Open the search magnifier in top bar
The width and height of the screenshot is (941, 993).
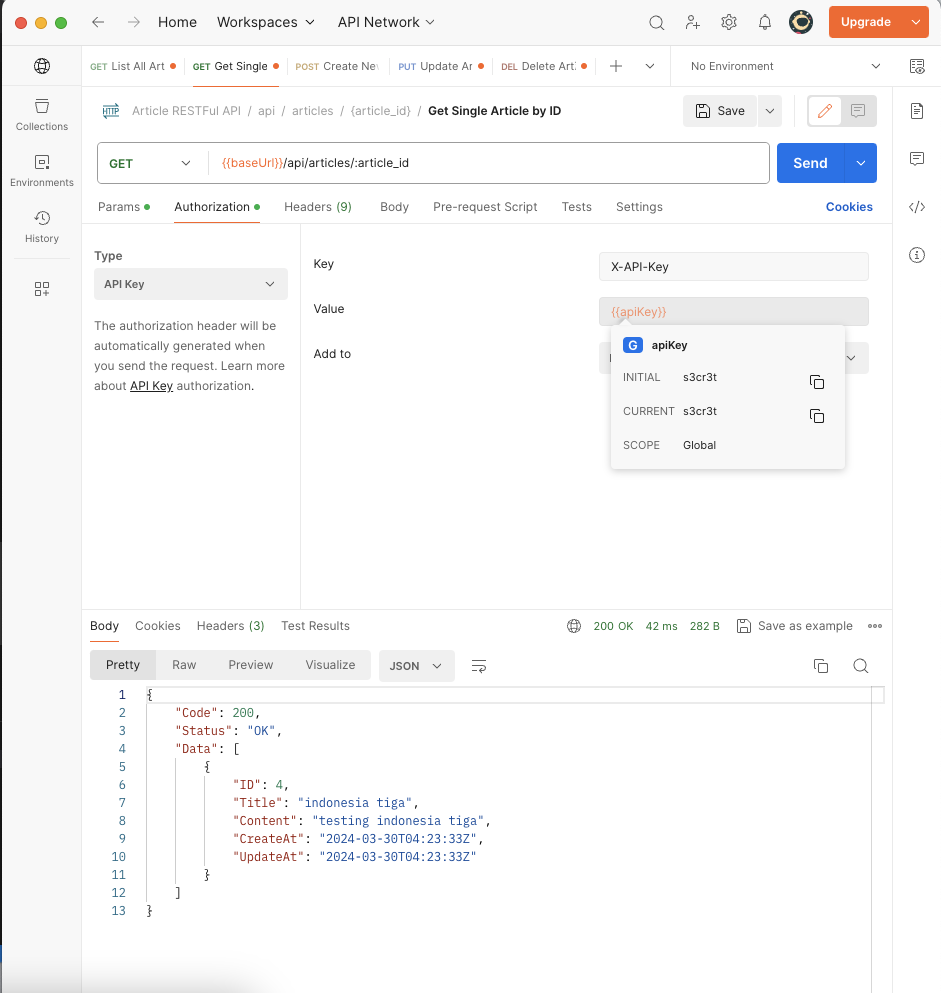657,23
